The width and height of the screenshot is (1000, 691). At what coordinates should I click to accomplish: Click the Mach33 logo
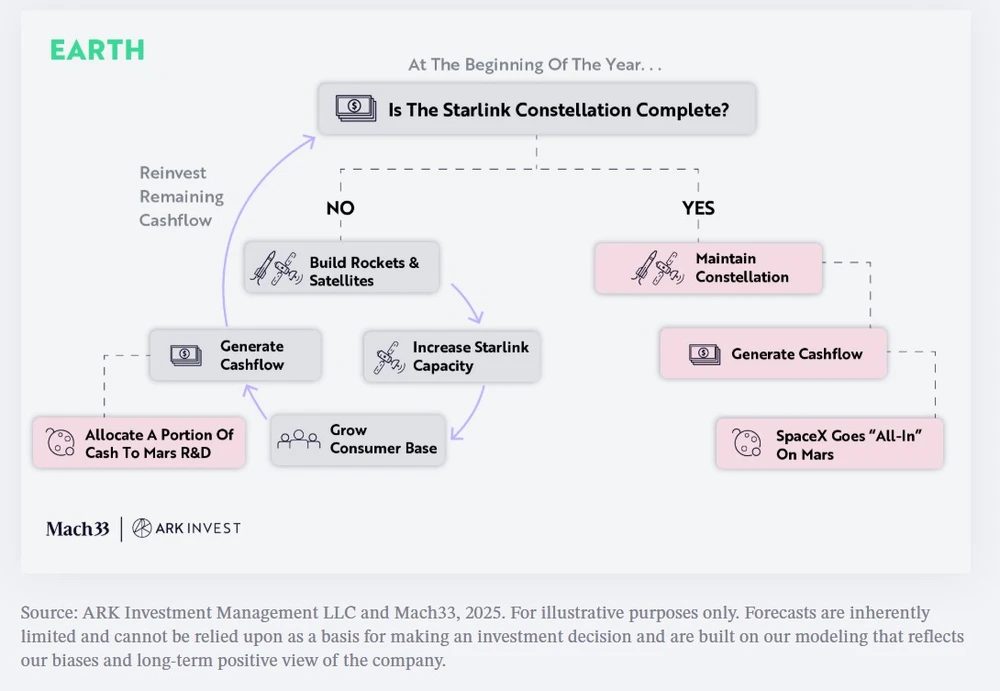pos(77,528)
